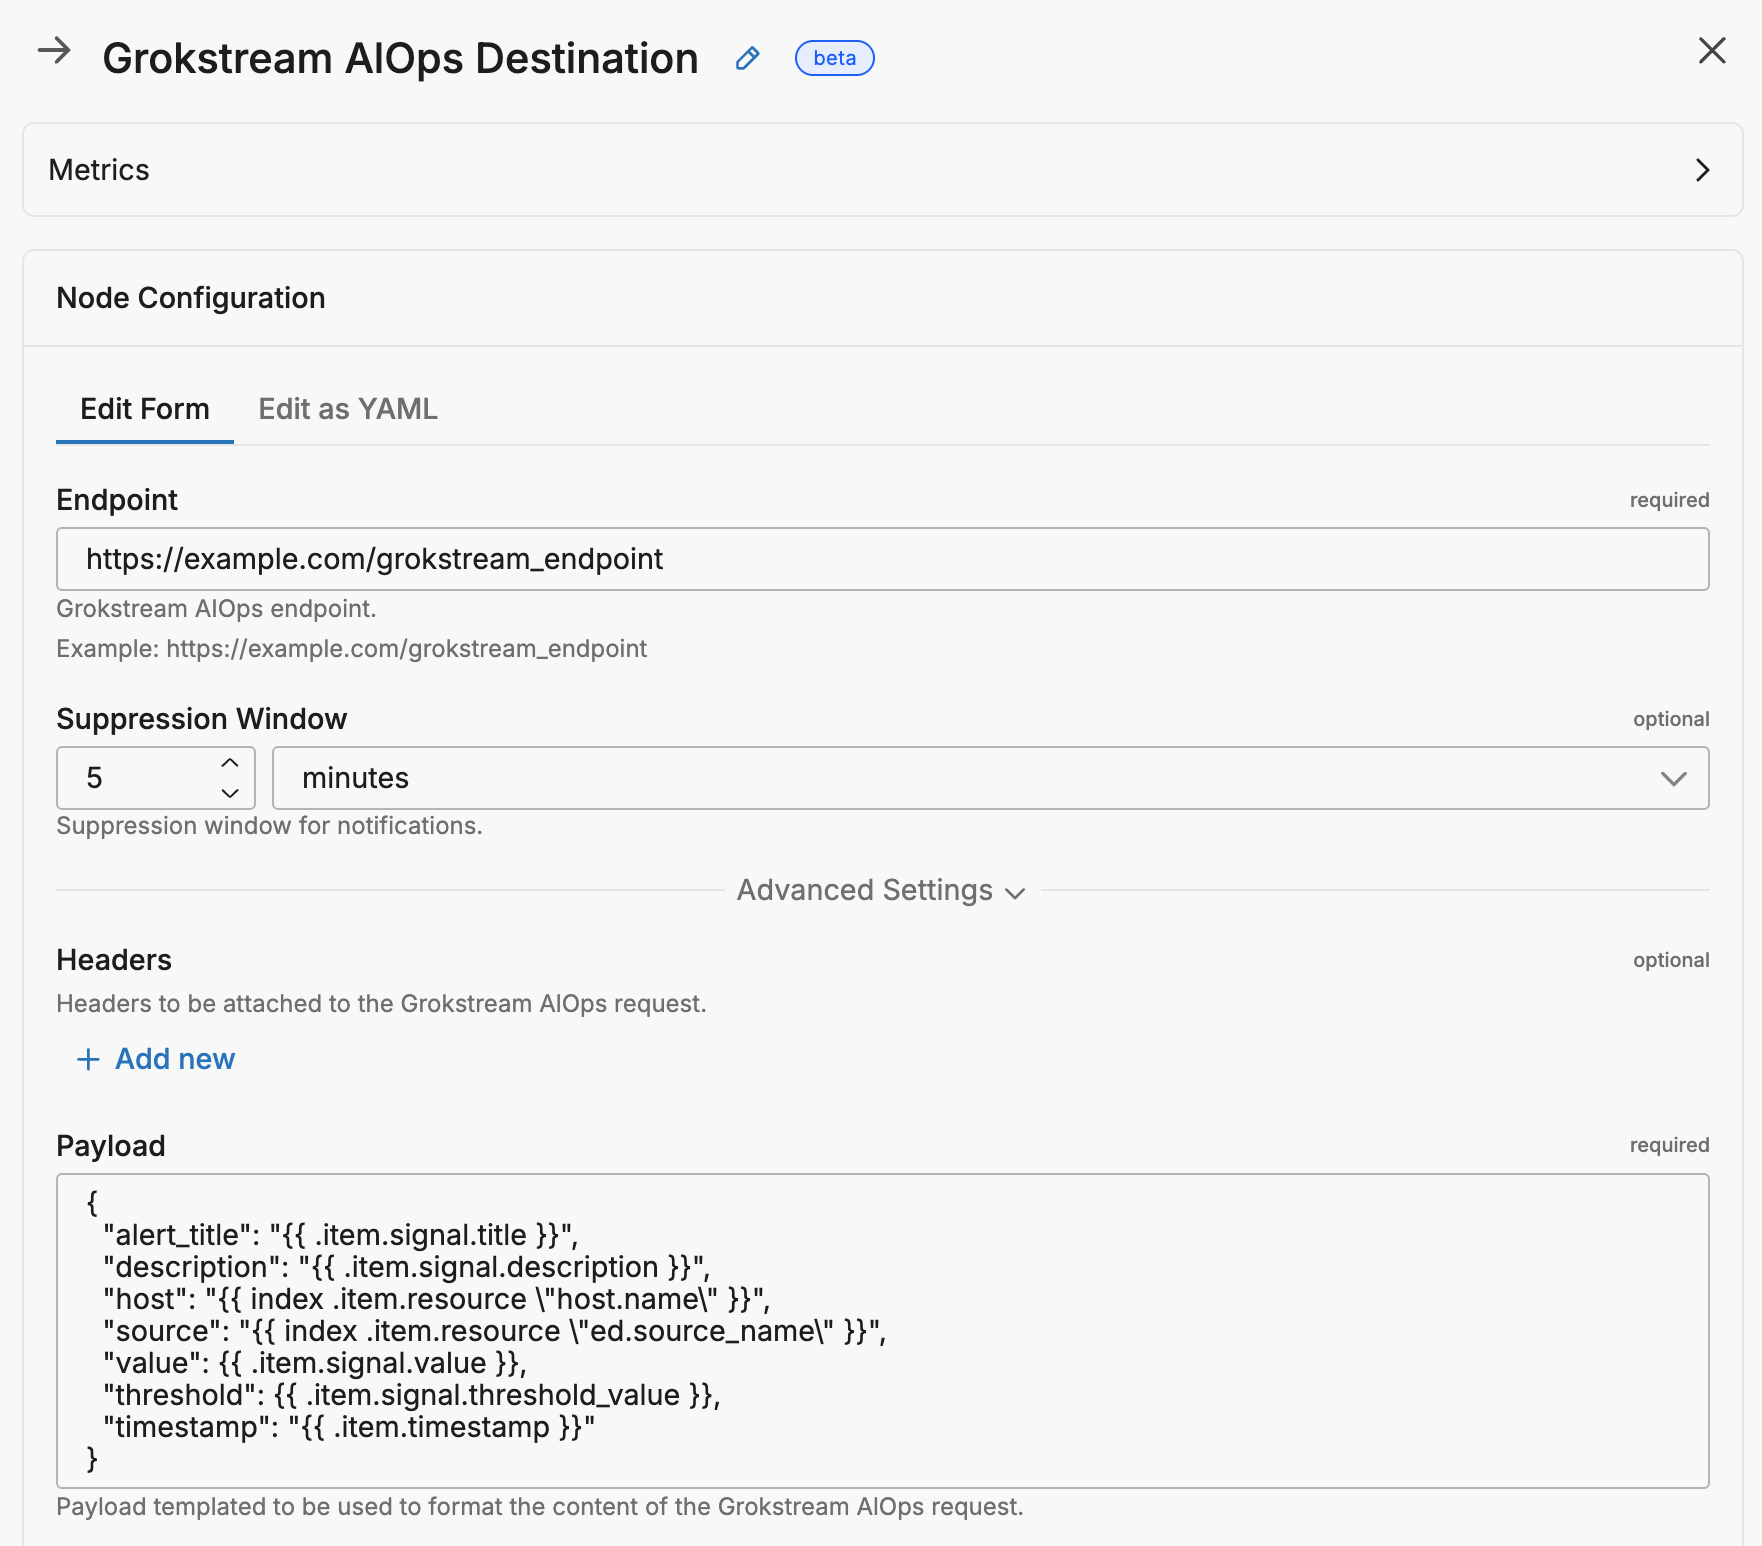This screenshot has width=1762, height=1546.
Task: Click the down arrow on the Suppression Window stepper
Action: click(229, 793)
